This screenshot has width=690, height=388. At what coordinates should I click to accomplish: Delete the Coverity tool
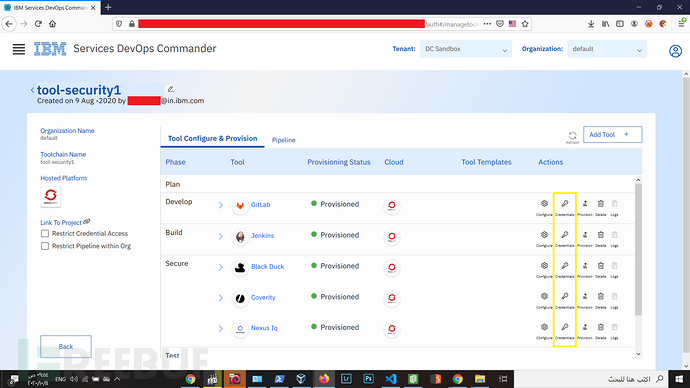click(601, 296)
